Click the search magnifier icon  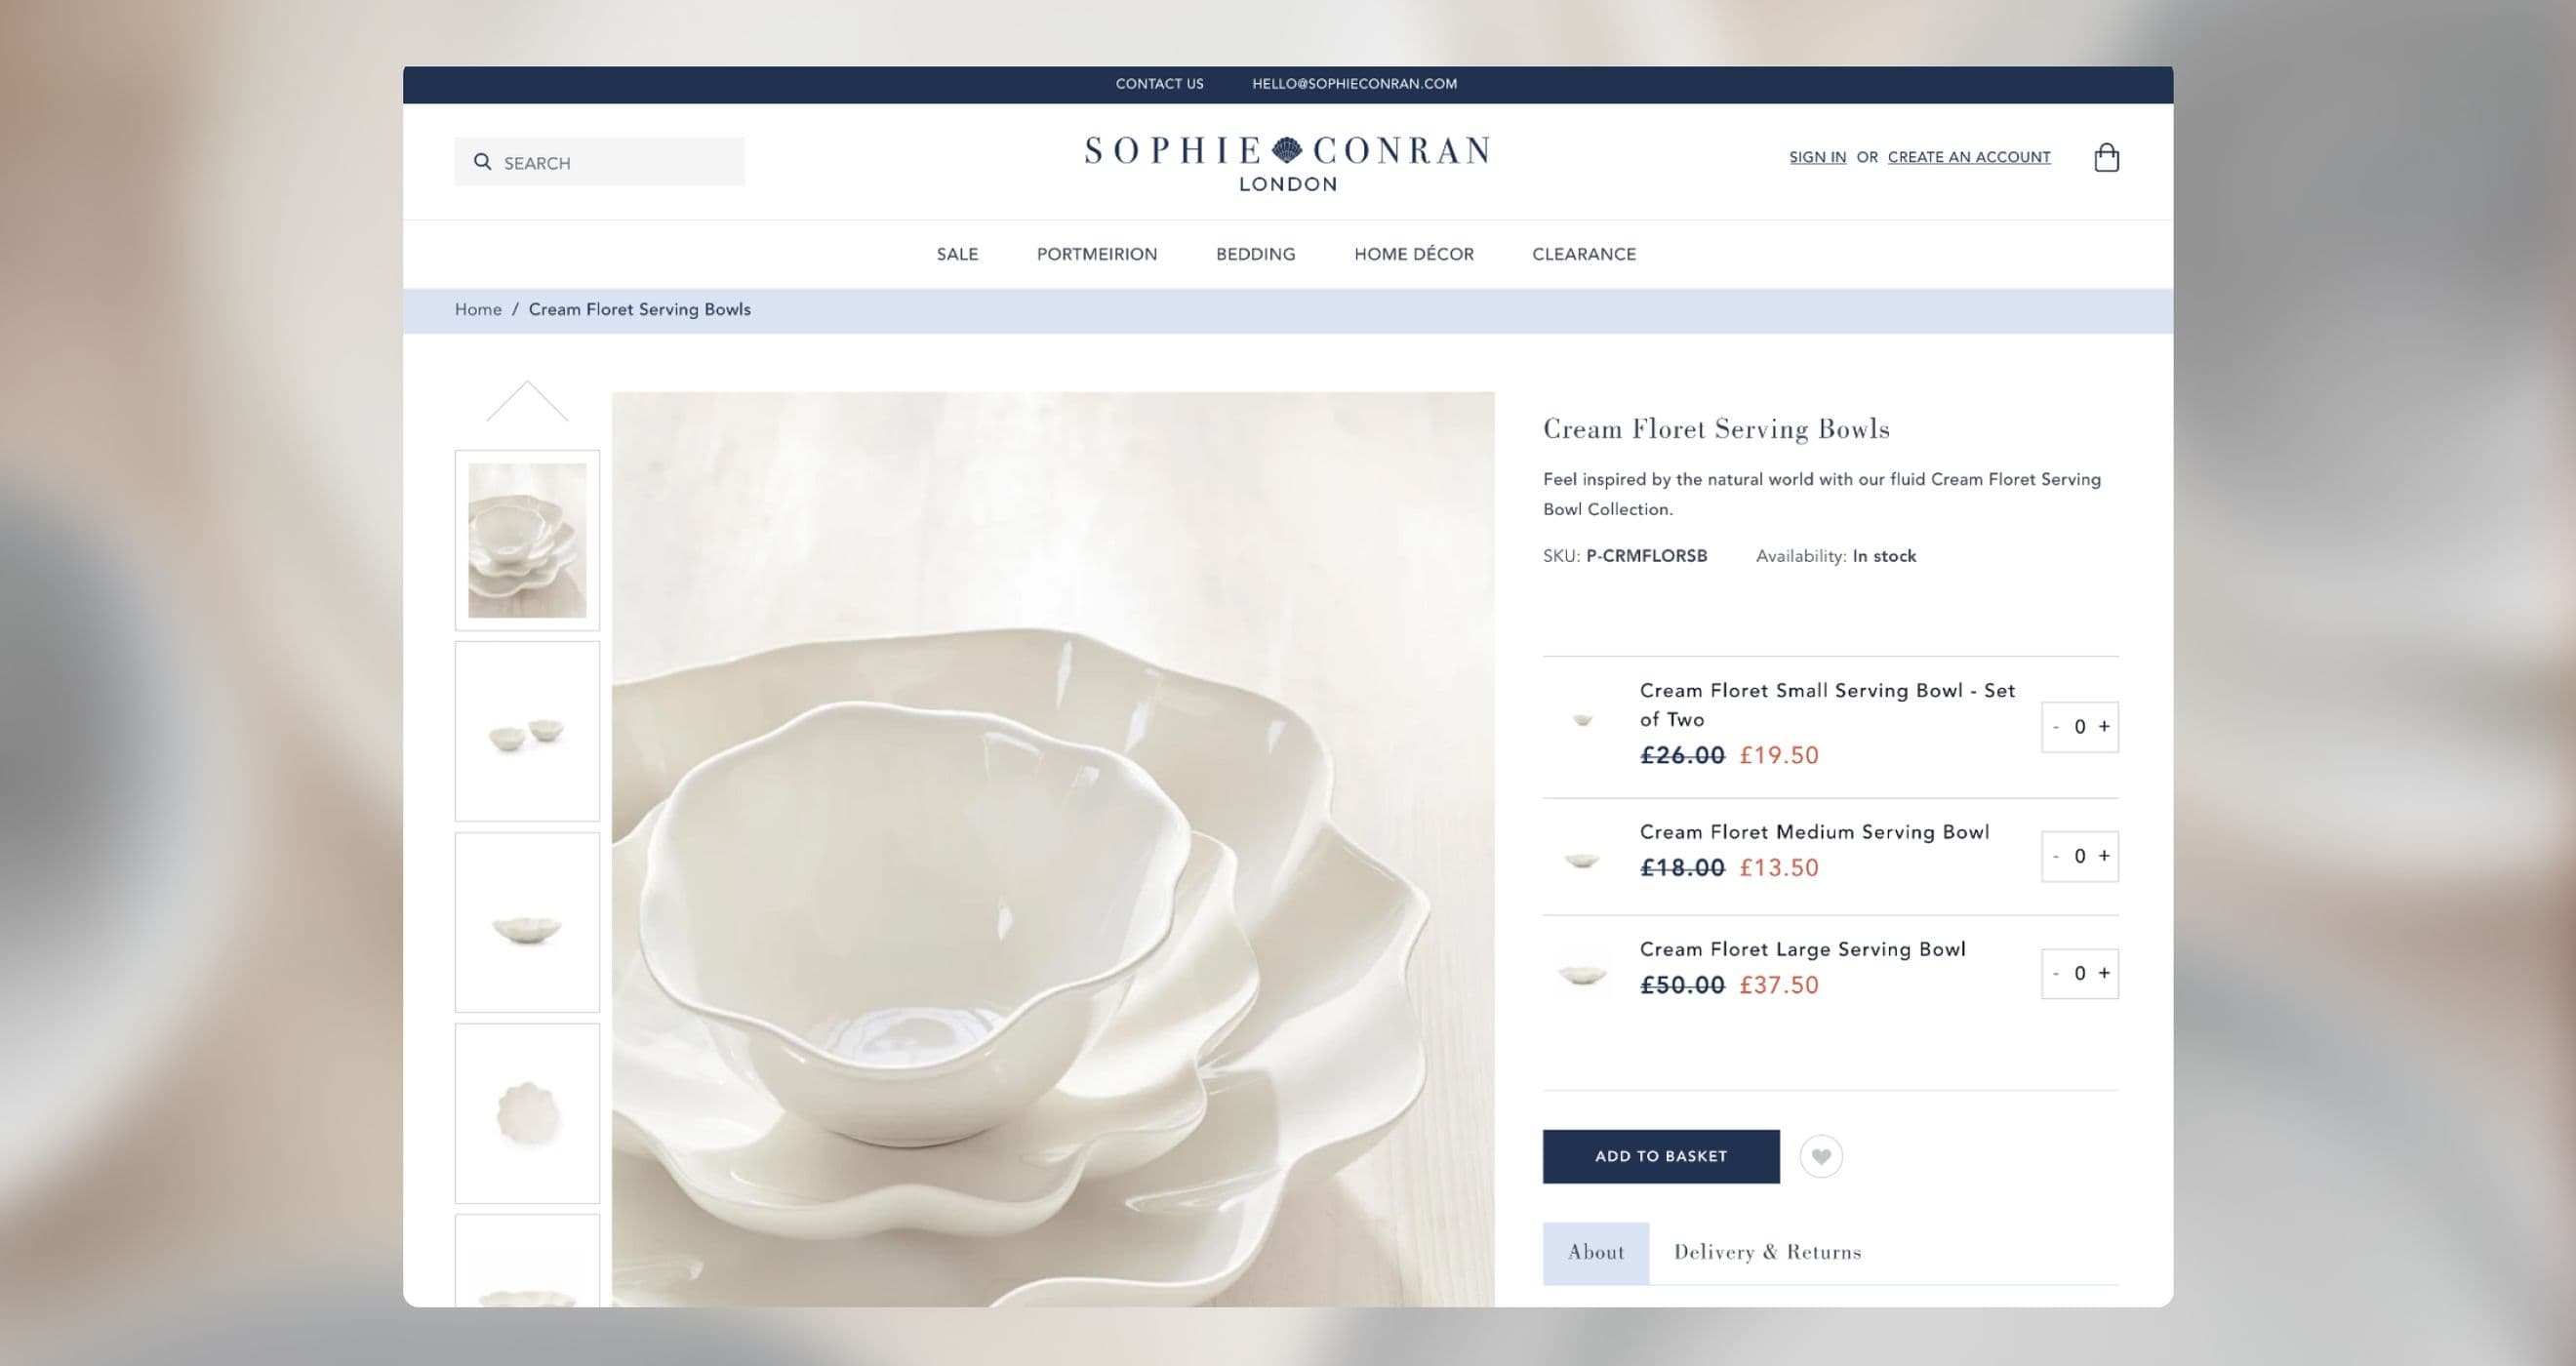pos(483,162)
